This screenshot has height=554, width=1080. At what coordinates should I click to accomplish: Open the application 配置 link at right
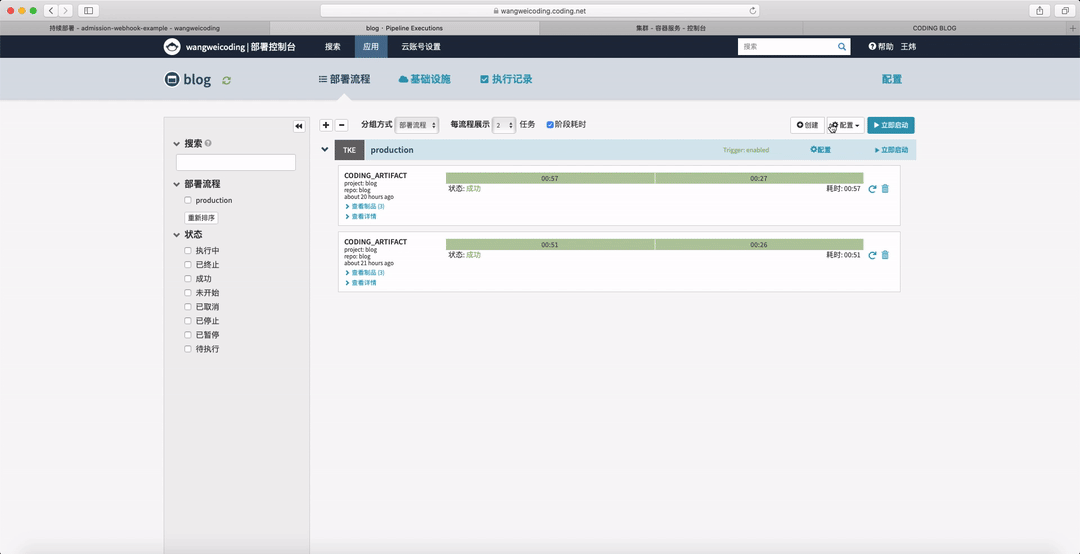point(892,79)
